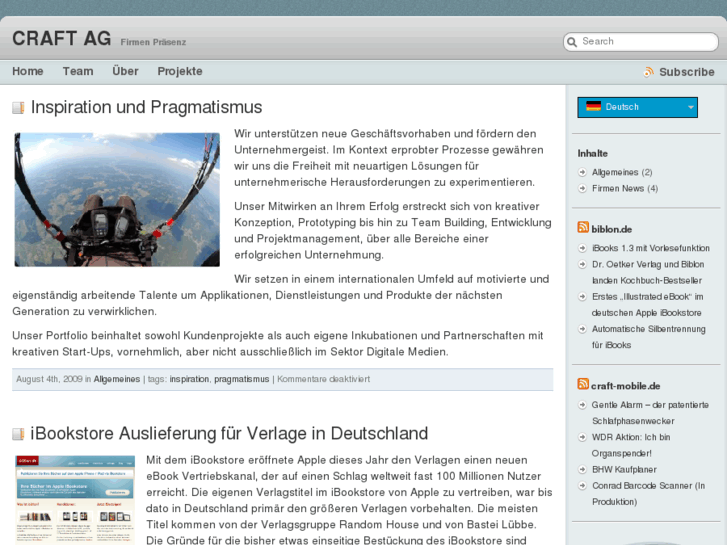This screenshot has height=545, width=727.
Task: Click the August 4th, 2009 date text
Action: (49, 379)
